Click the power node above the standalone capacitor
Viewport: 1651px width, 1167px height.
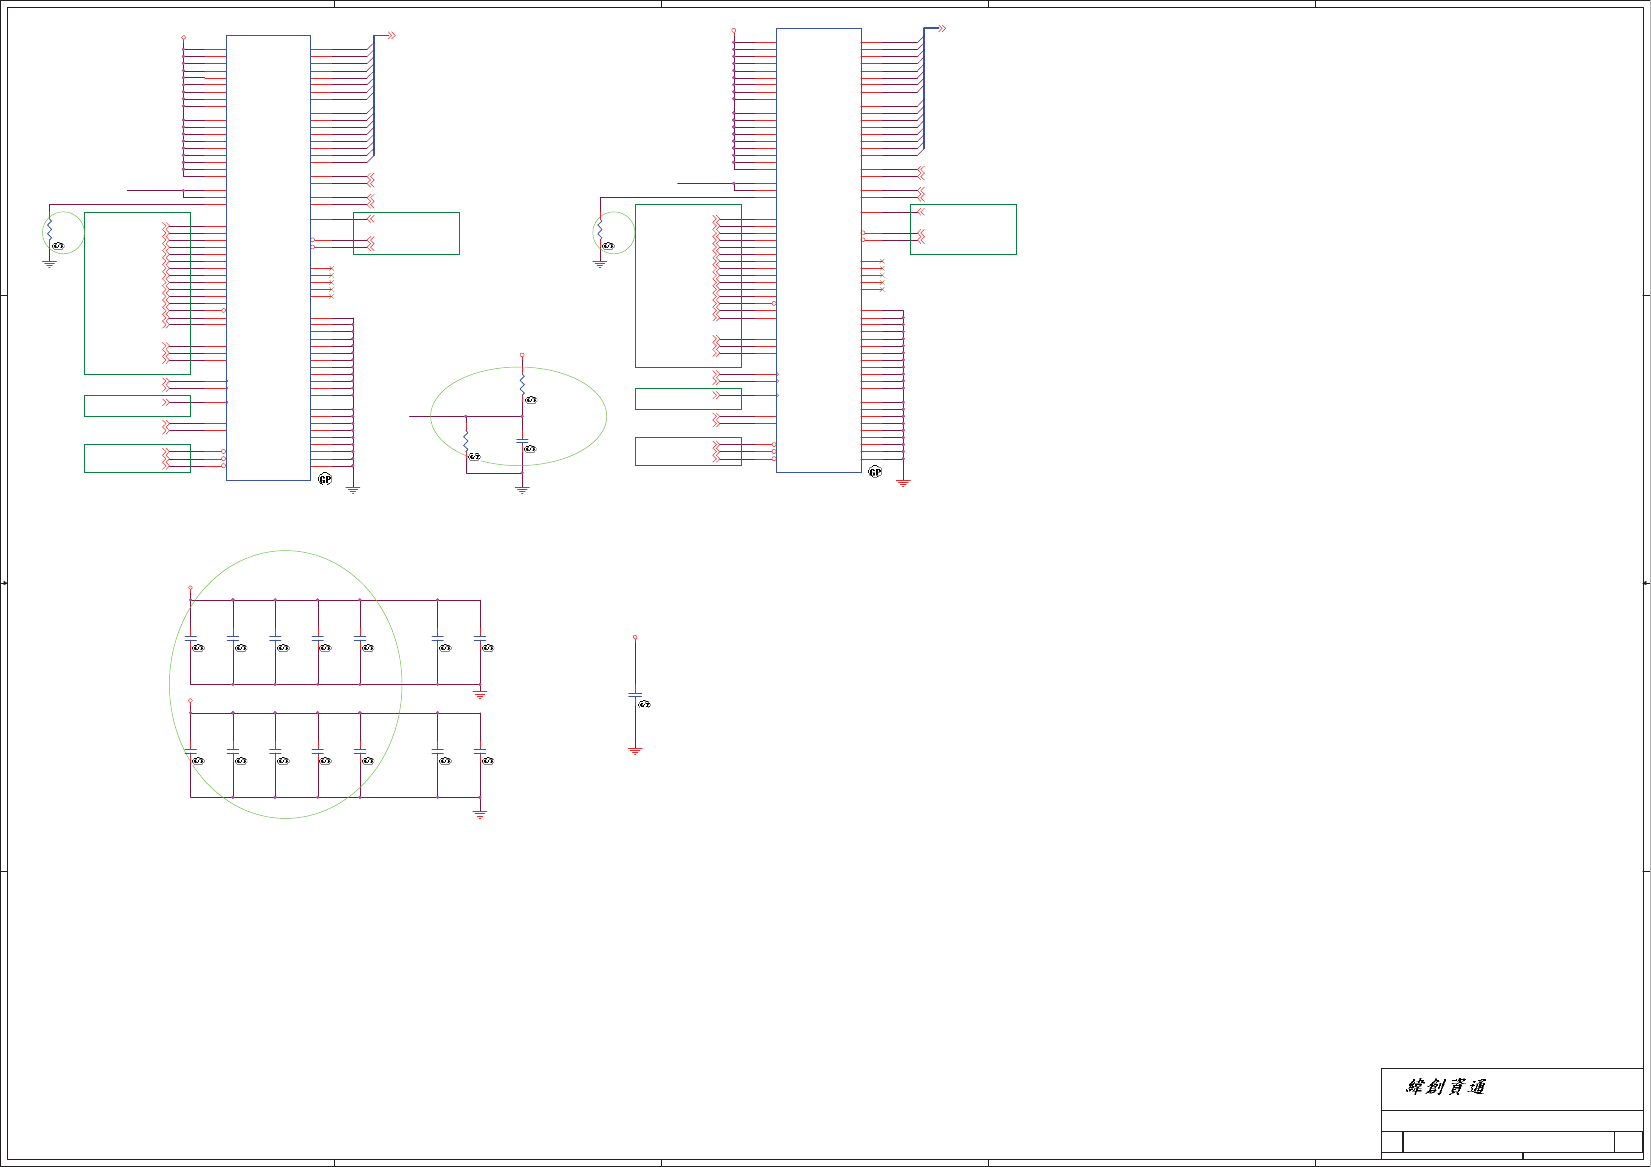(635, 637)
